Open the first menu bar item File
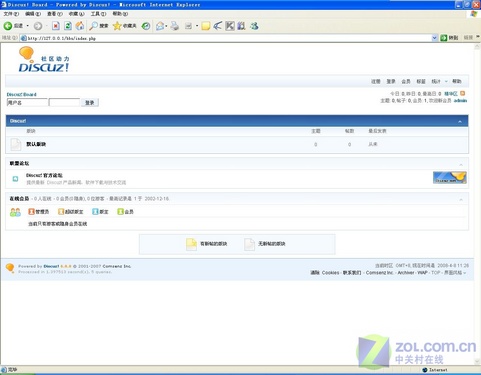Viewport: 481px width, 375px height. pos(11,14)
